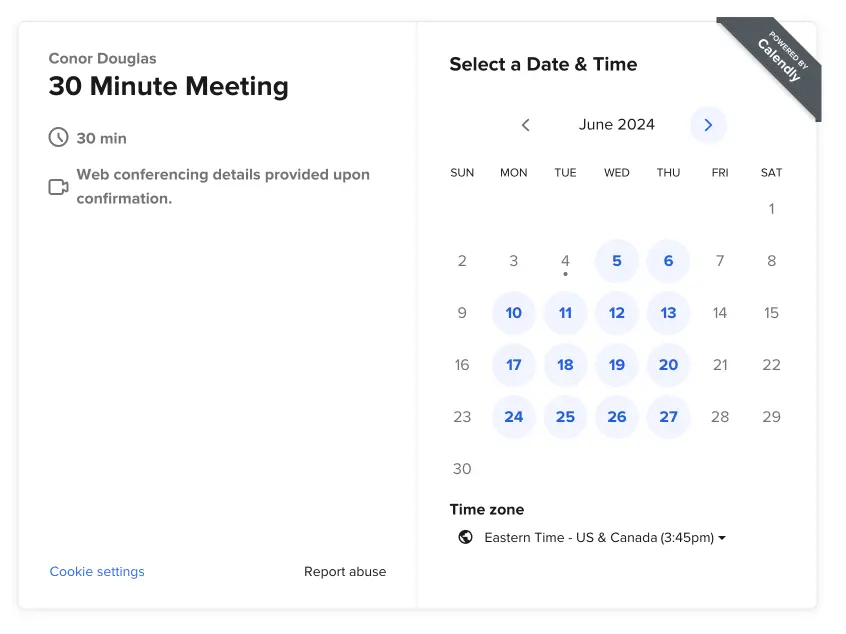Click the globe icon beside time zone
The width and height of the screenshot is (846, 634).
click(465, 537)
